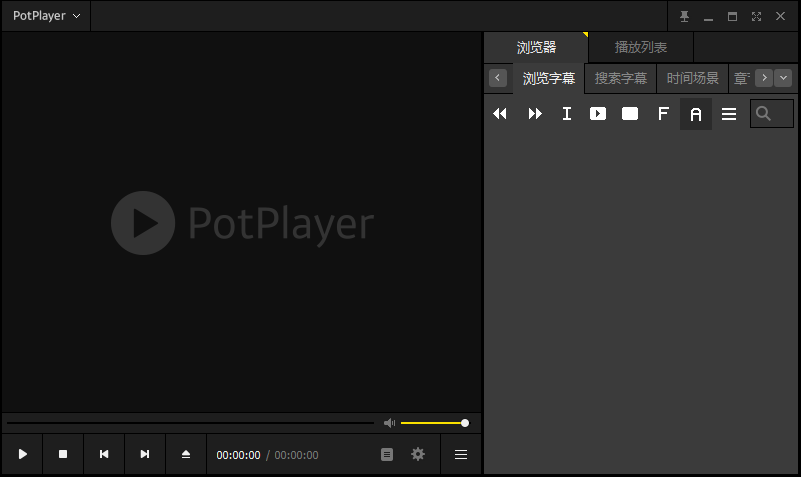This screenshot has width=801, height=477.
Task: Switch to fullscreen mode
Action: tap(756, 16)
